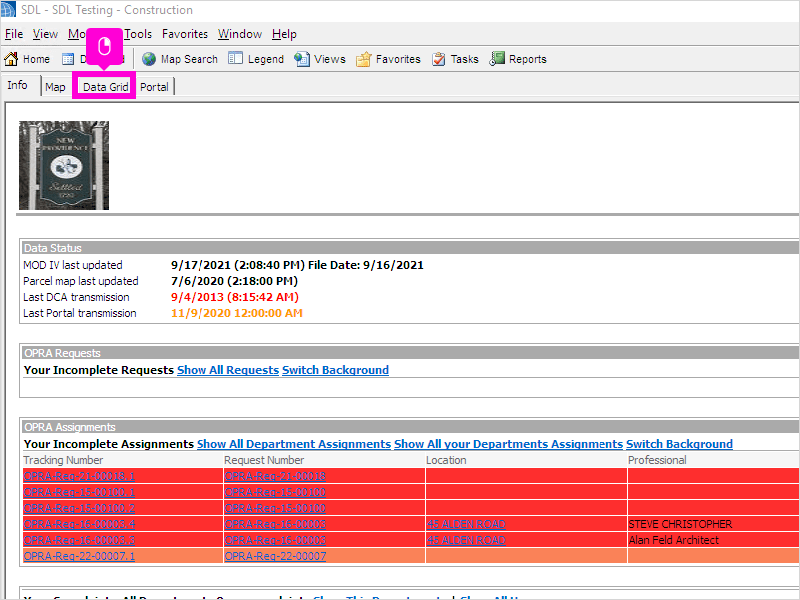
Task: Open tracking number OPRA-Req-16-00003.3
Action: [x=79, y=540]
